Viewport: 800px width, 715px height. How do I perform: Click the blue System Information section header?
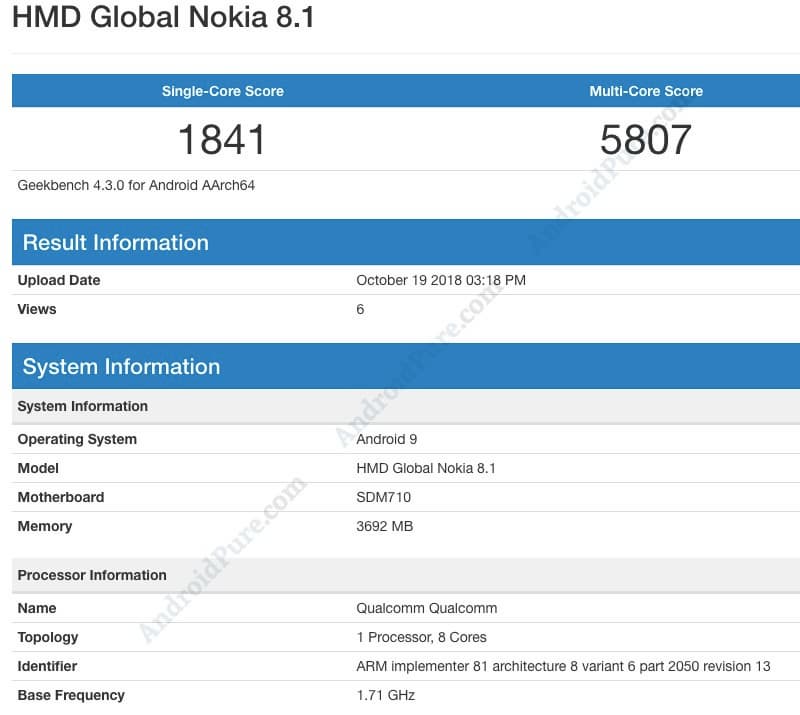pyautogui.click(x=121, y=367)
